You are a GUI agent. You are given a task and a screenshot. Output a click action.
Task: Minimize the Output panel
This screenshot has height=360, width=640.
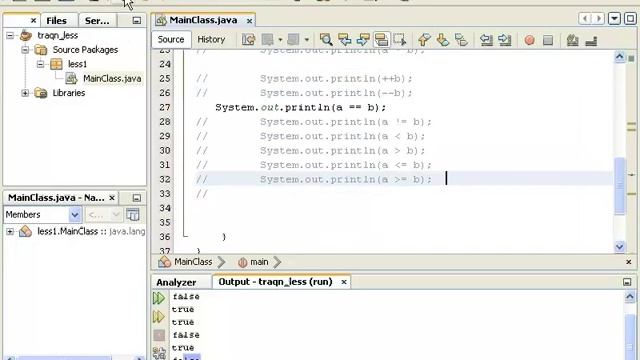[627, 282]
